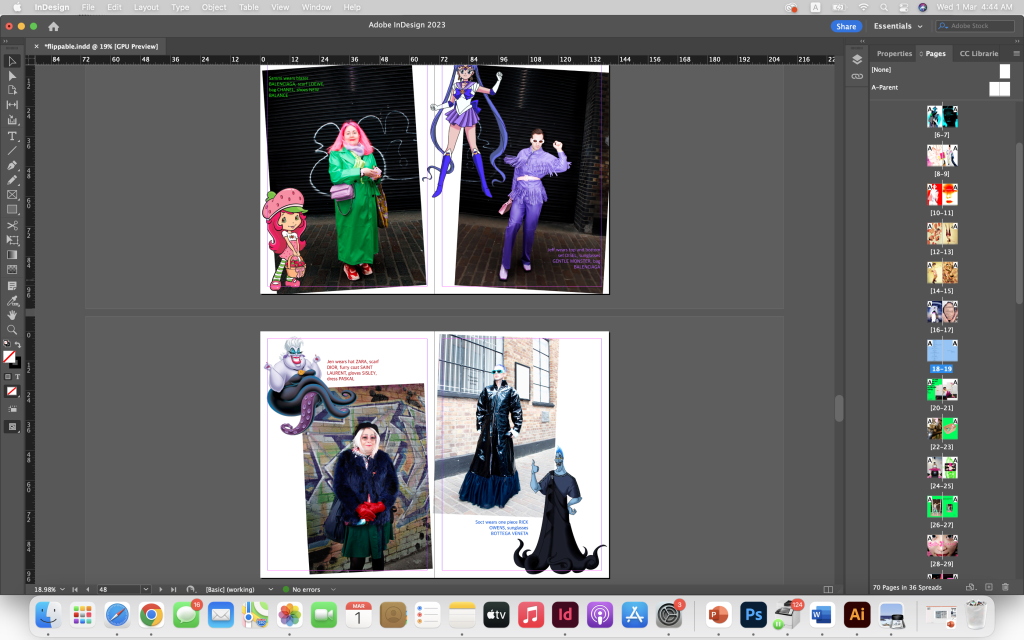Screen dimensions: 1024x640
Task: Select the Gap tool
Action: (x=12, y=104)
